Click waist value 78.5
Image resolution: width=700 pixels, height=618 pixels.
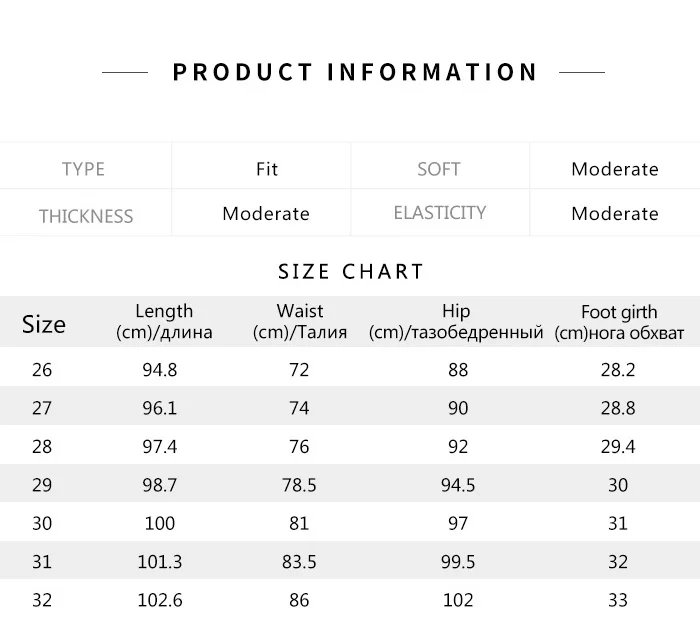299,485
